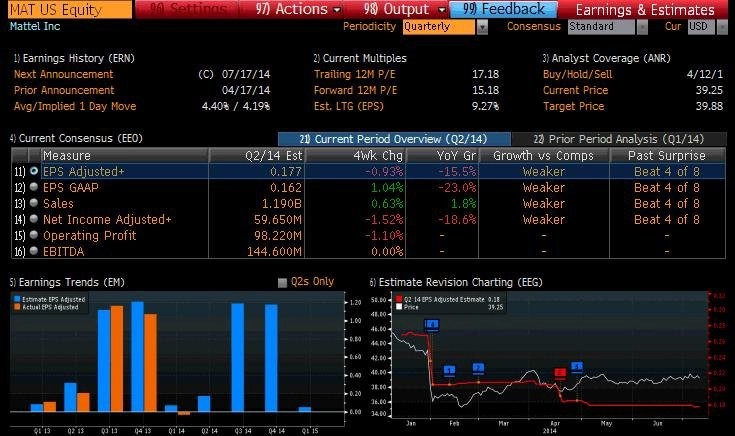Click EBITDA estimate 144.600M

(274, 252)
